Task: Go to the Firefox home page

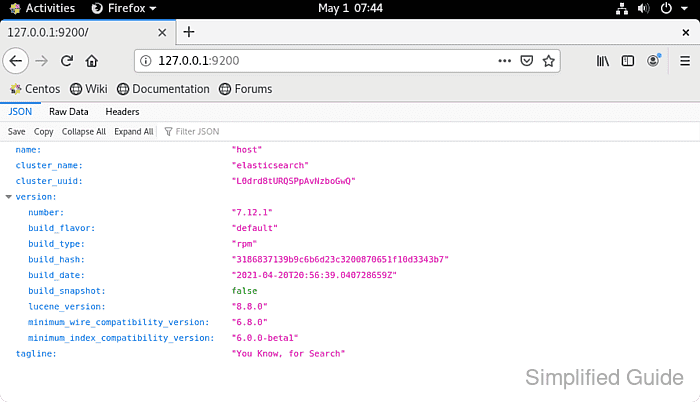Action: coord(92,61)
